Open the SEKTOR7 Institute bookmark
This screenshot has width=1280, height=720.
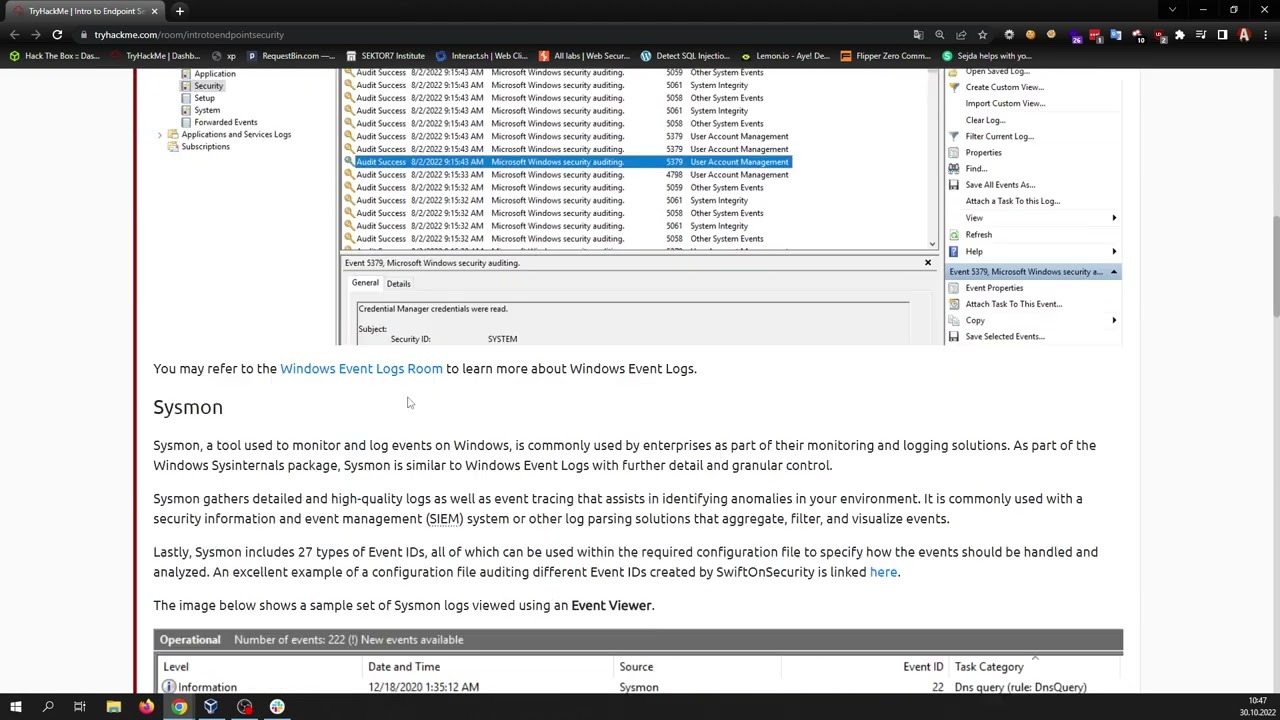pos(385,56)
